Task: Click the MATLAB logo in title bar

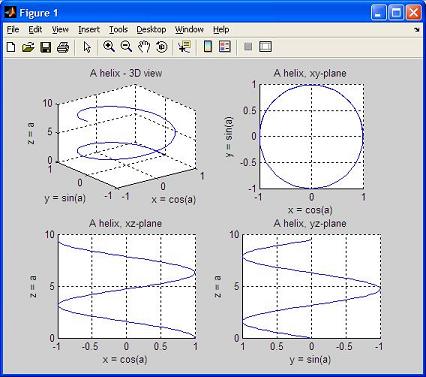Action: 10,13
